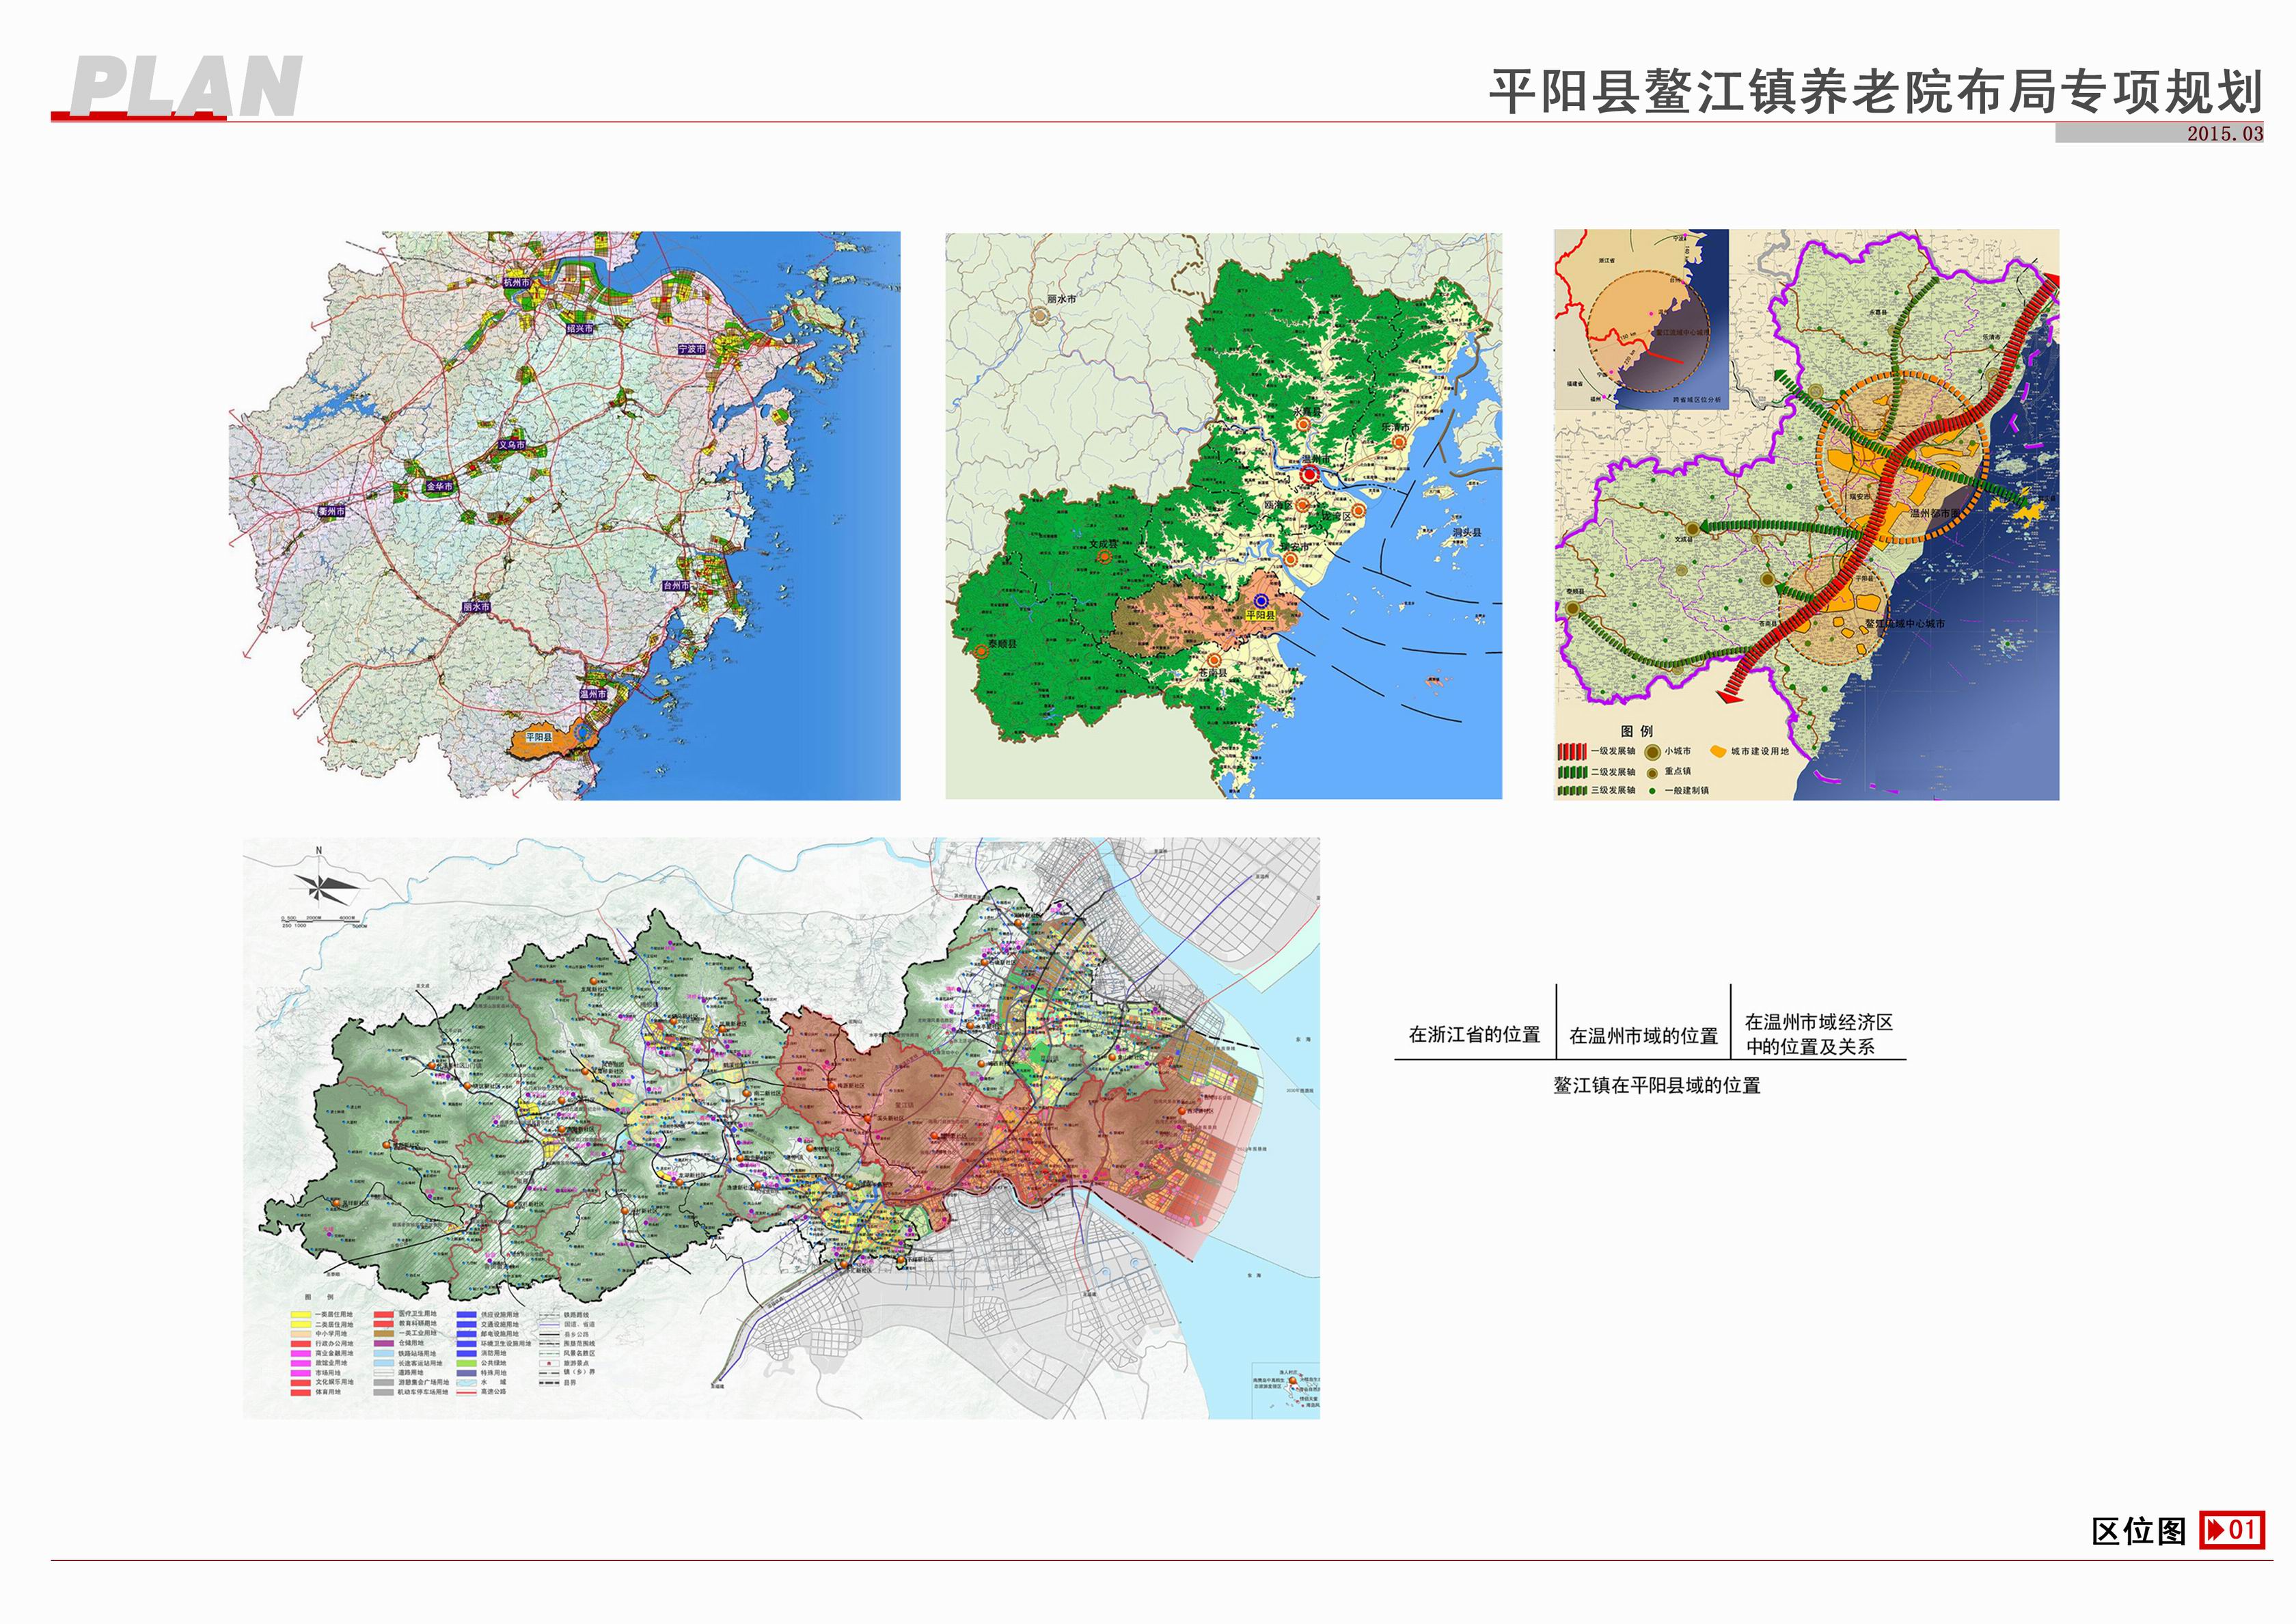Click 乐清市 marker on green map
Screen dimensions: 2296x1624
coord(1398,441)
